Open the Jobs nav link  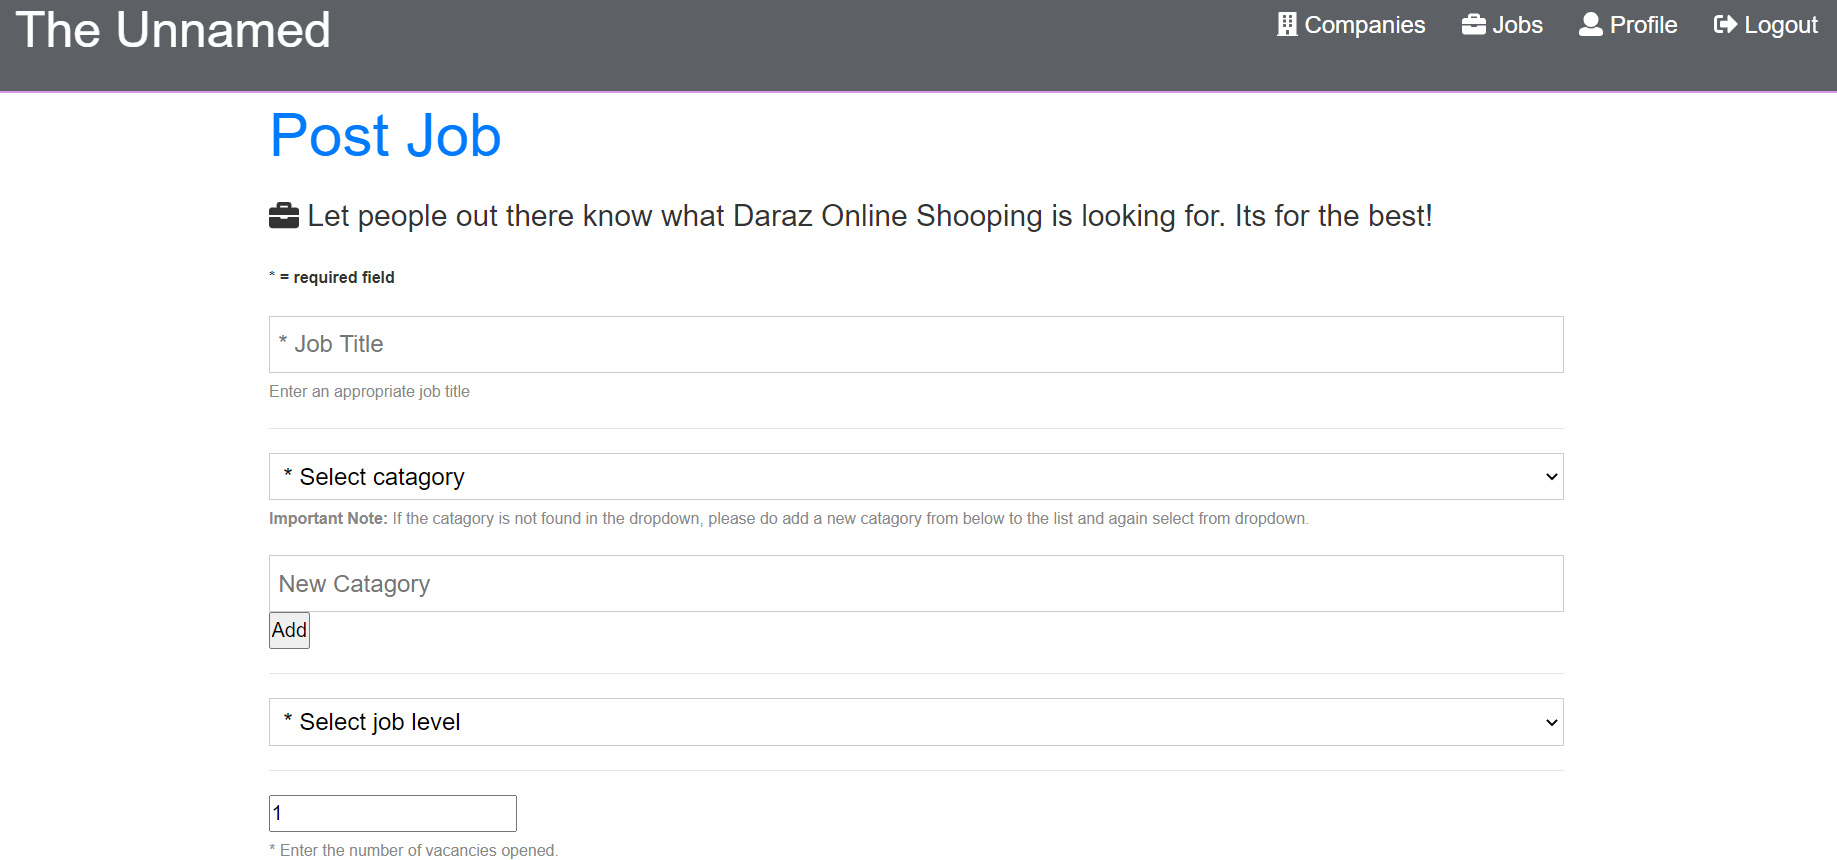(1502, 24)
